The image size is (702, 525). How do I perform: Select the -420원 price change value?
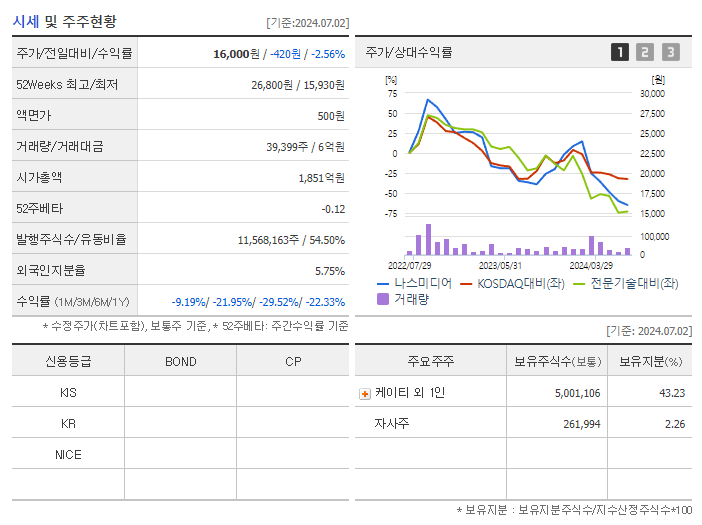click(x=286, y=54)
